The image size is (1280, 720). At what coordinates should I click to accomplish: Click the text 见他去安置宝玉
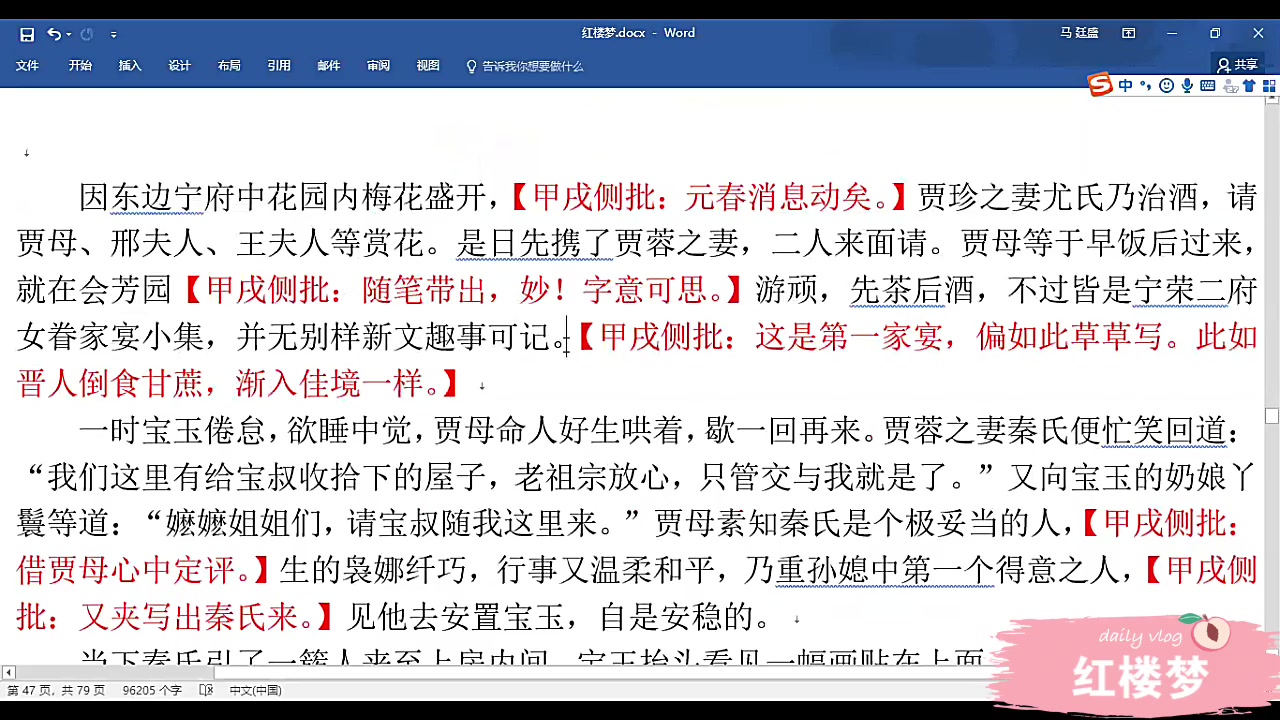455,616
